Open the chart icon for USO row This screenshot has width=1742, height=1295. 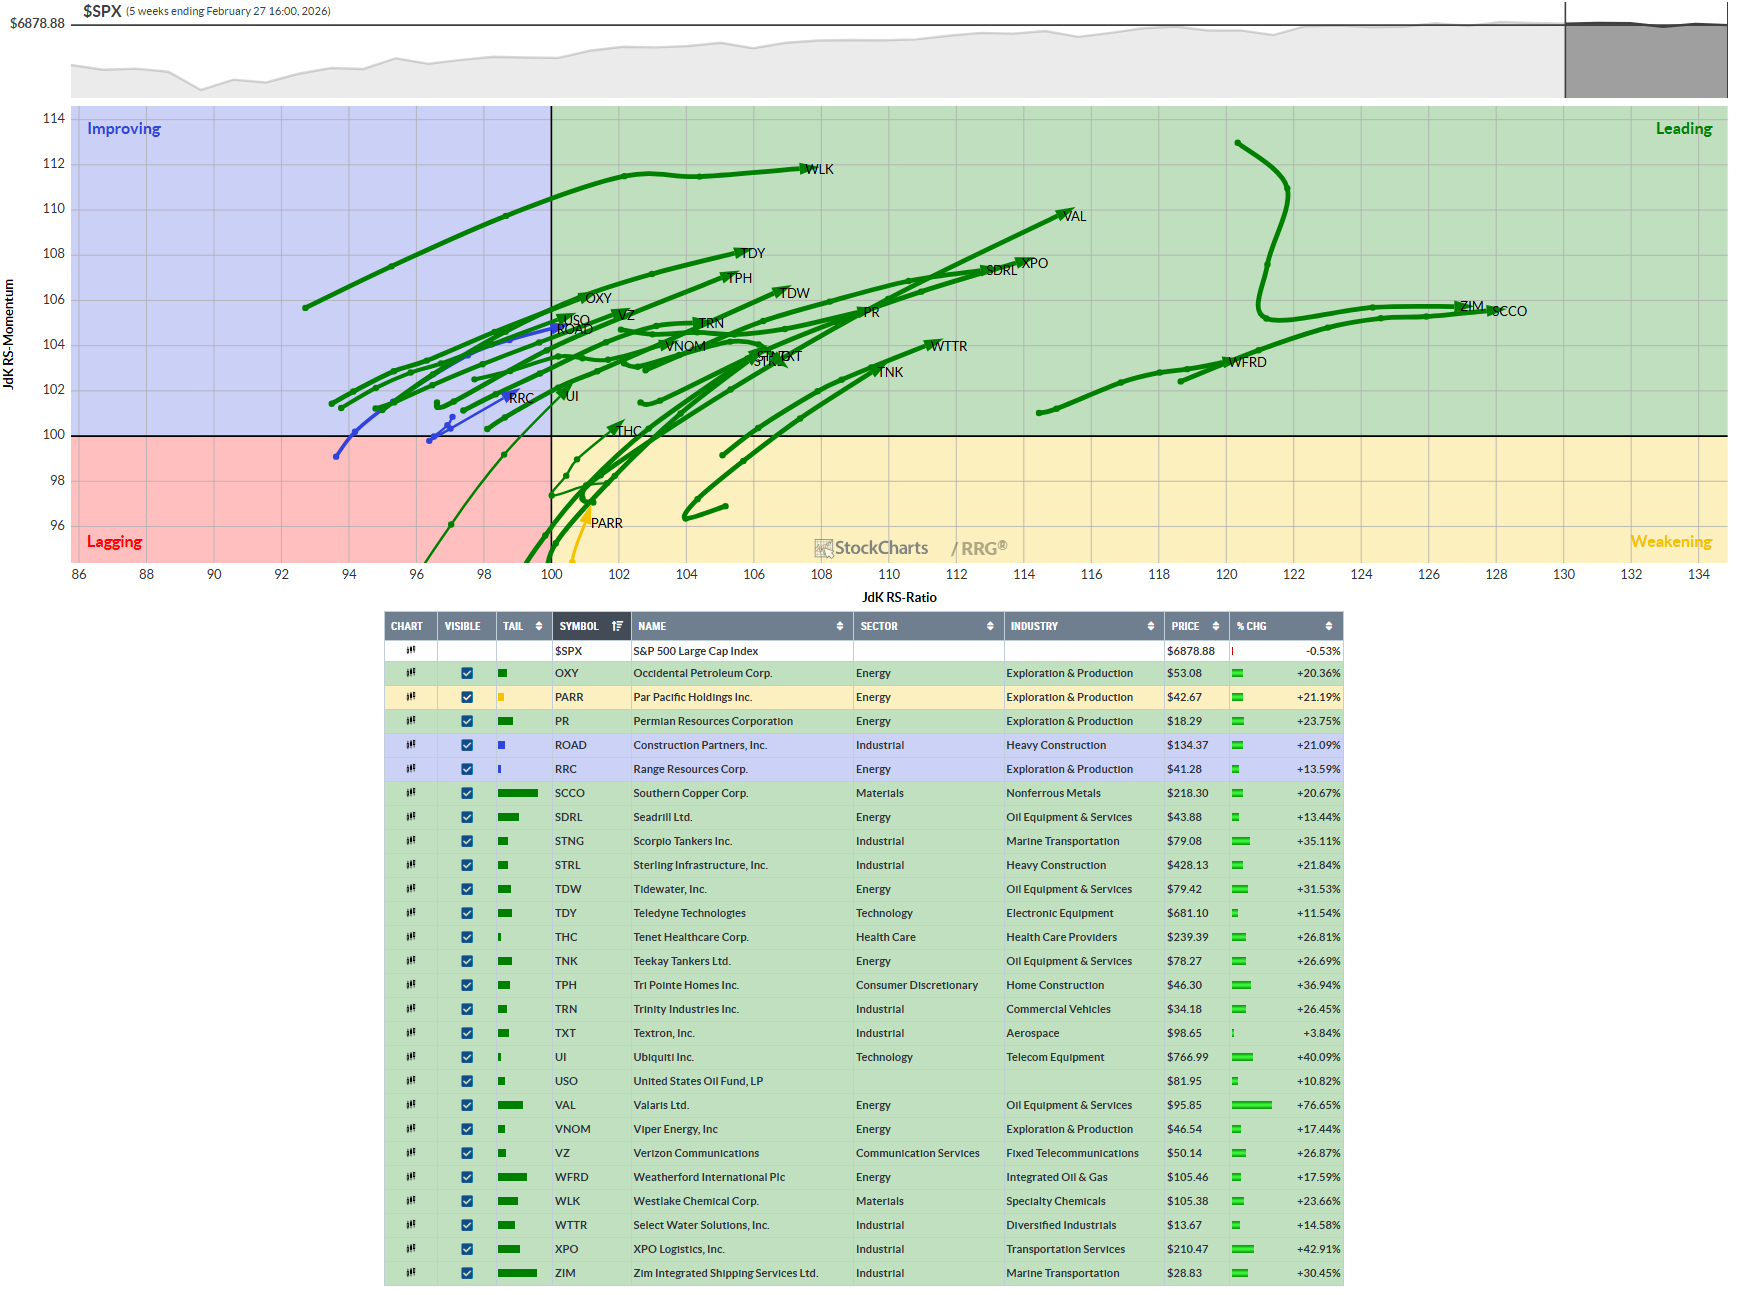(411, 1081)
